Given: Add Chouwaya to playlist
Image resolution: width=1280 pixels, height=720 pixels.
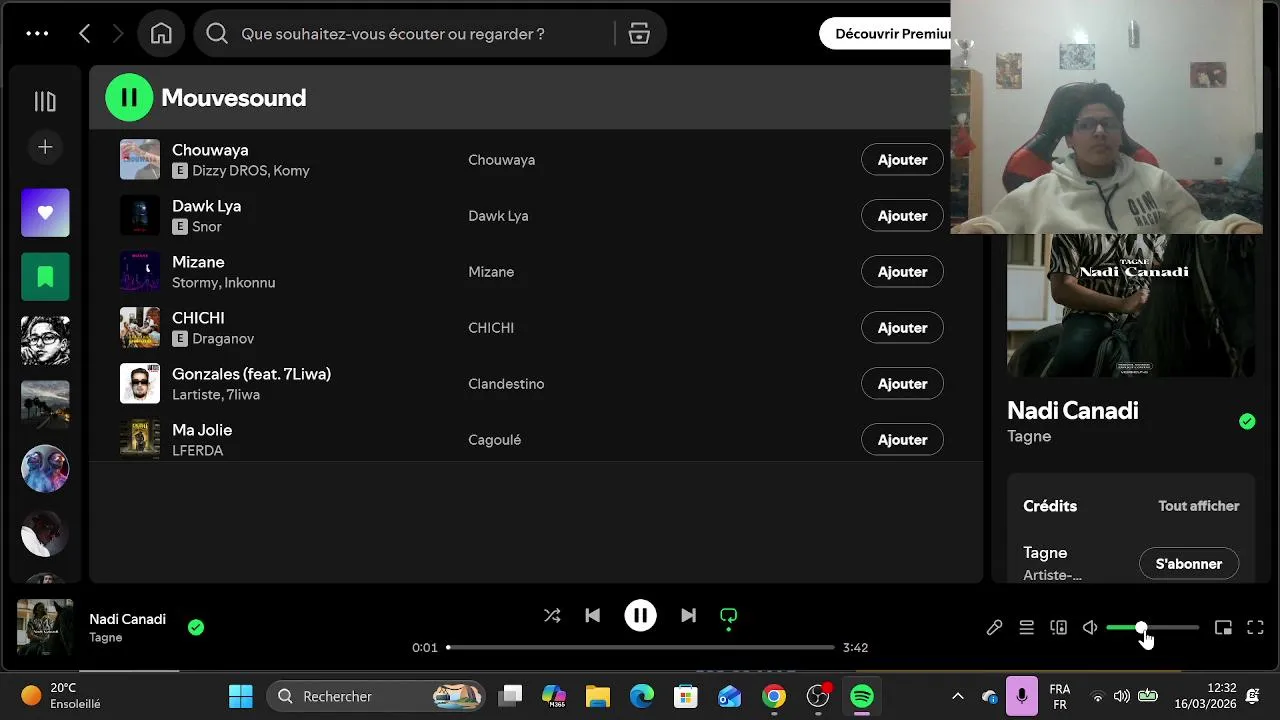Looking at the screenshot, I should coord(902,160).
